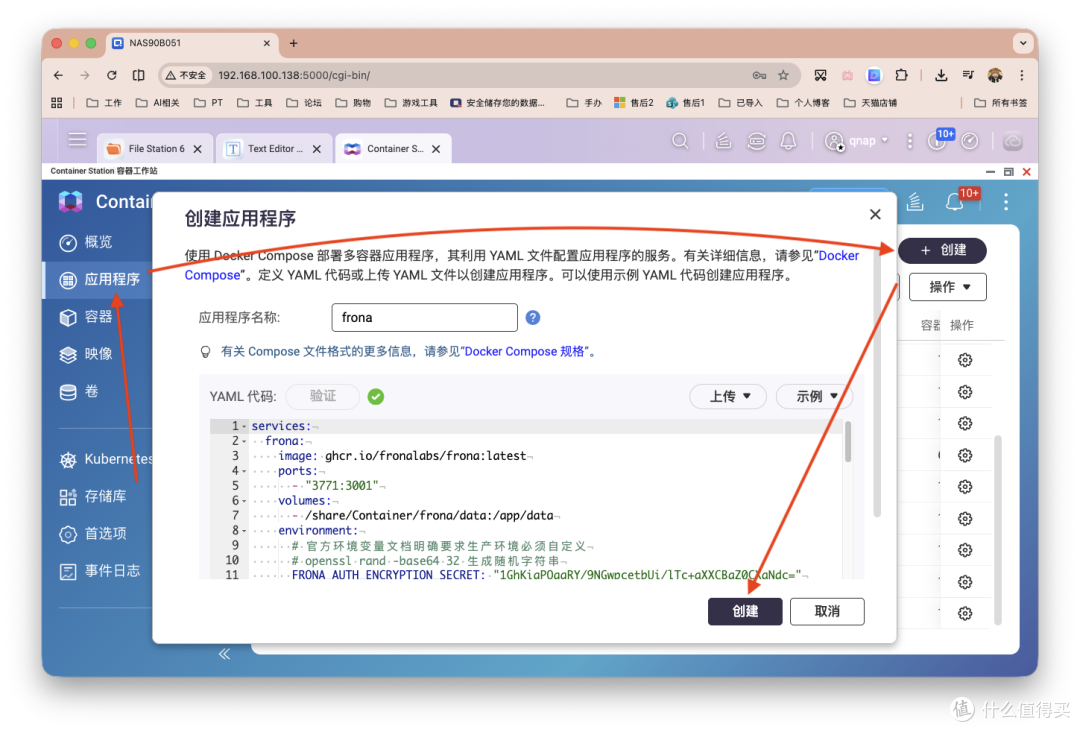This screenshot has width=1080, height=732.
Task: Click the YAML editor vertical scrollbar
Action: coord(848,441)
